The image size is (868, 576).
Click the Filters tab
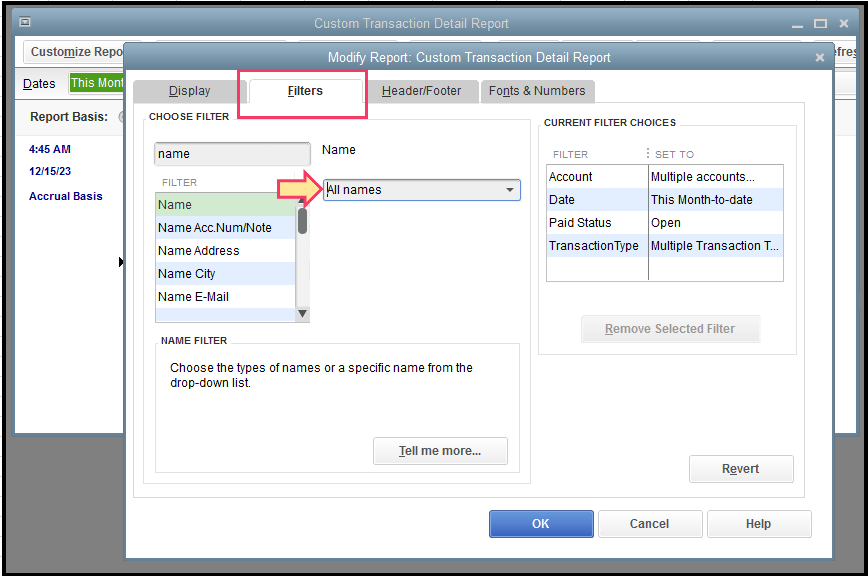(x=305, y=91)
